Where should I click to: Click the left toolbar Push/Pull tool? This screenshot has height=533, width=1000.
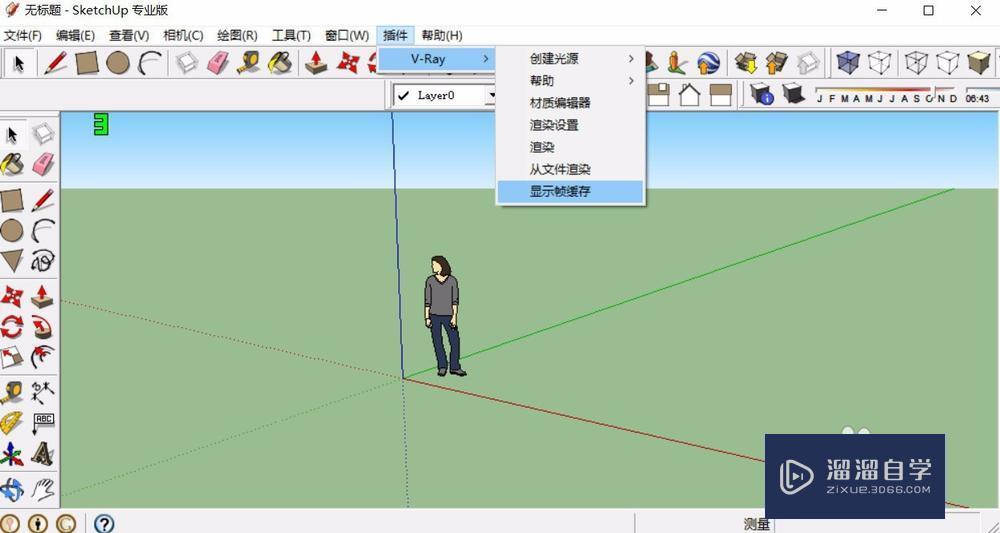pos(43,297)
